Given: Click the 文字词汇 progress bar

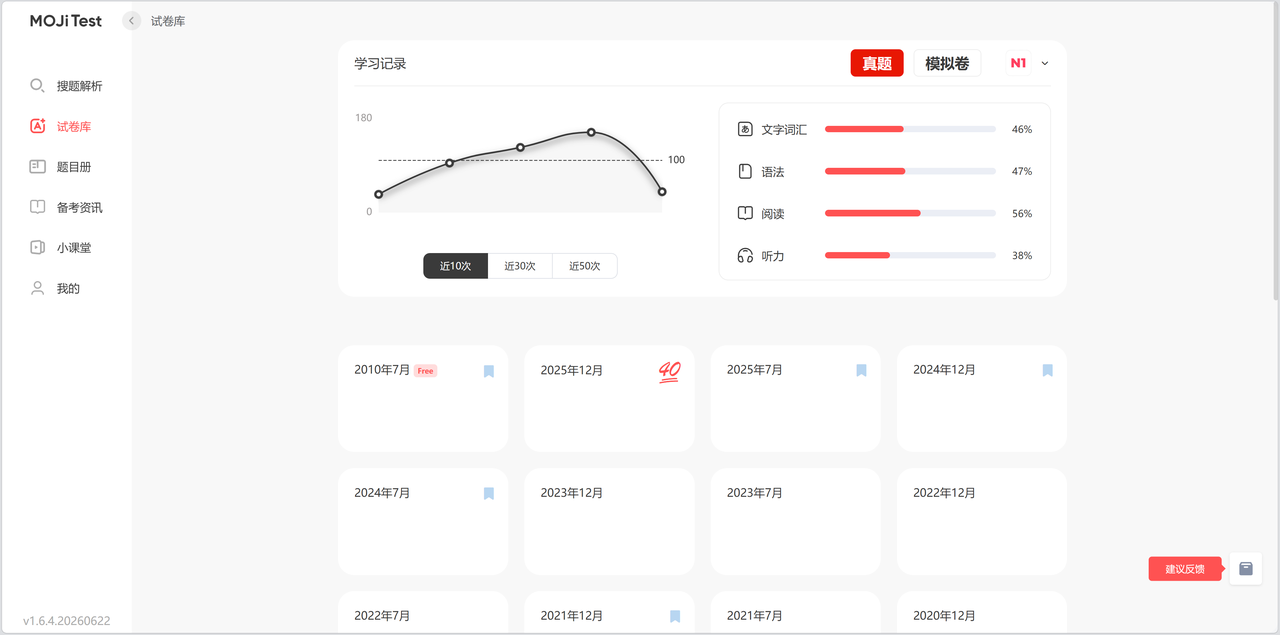Looking at the screenshot, I should (x=910, y=129).
